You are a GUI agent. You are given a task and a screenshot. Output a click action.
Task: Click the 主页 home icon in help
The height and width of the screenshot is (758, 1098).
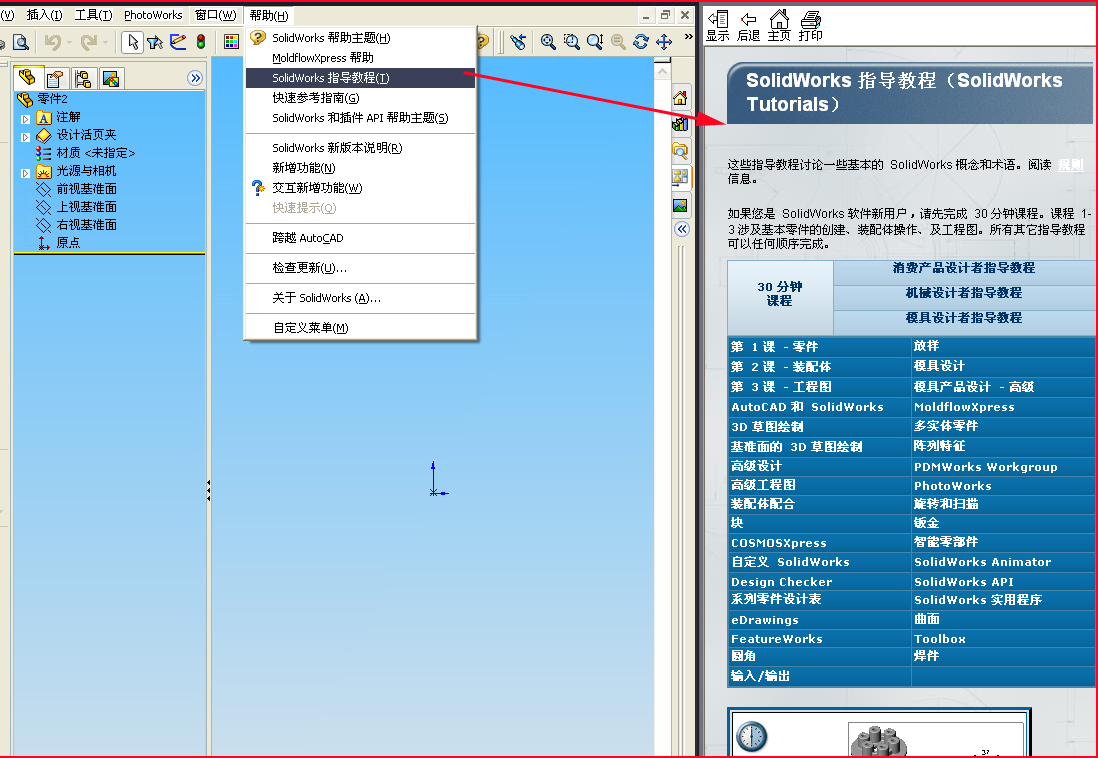point(779,26)
